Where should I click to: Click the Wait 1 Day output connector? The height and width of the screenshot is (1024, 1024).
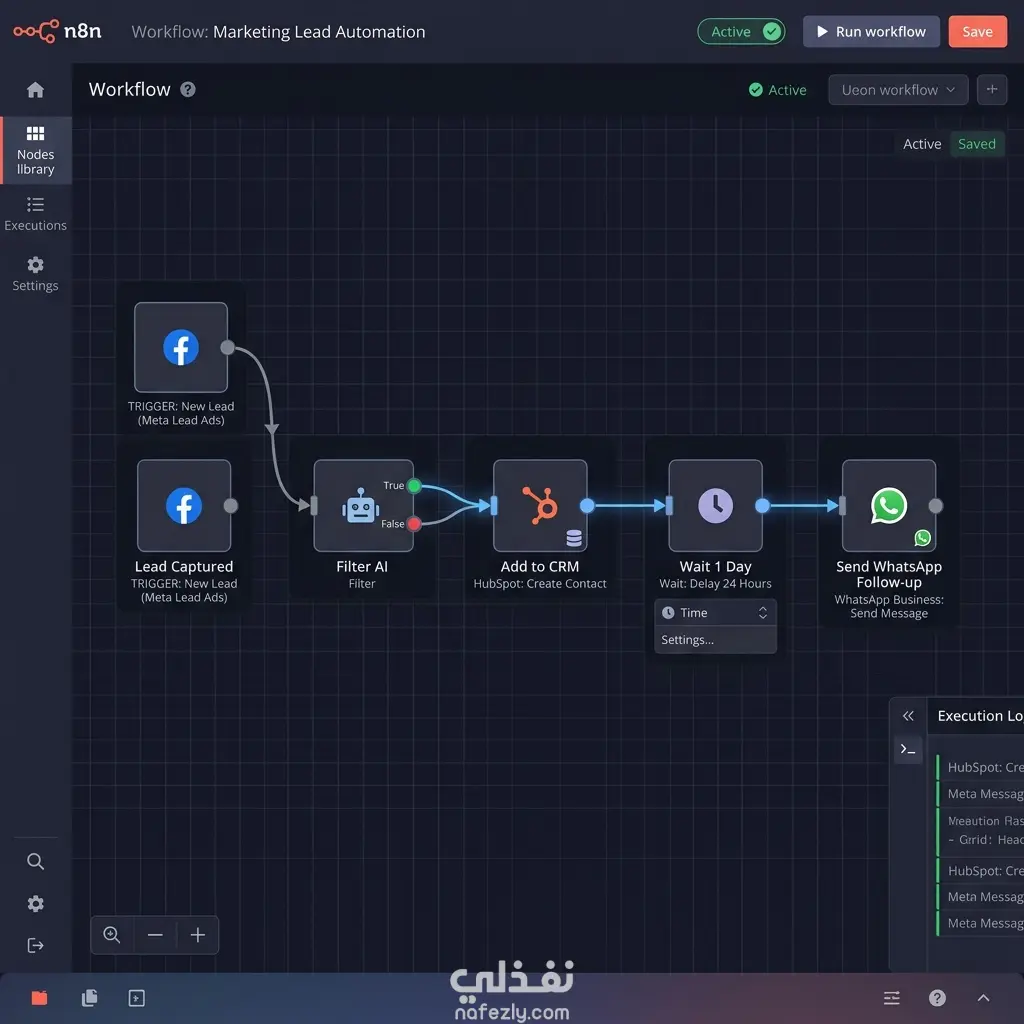[x=762, y=505]
